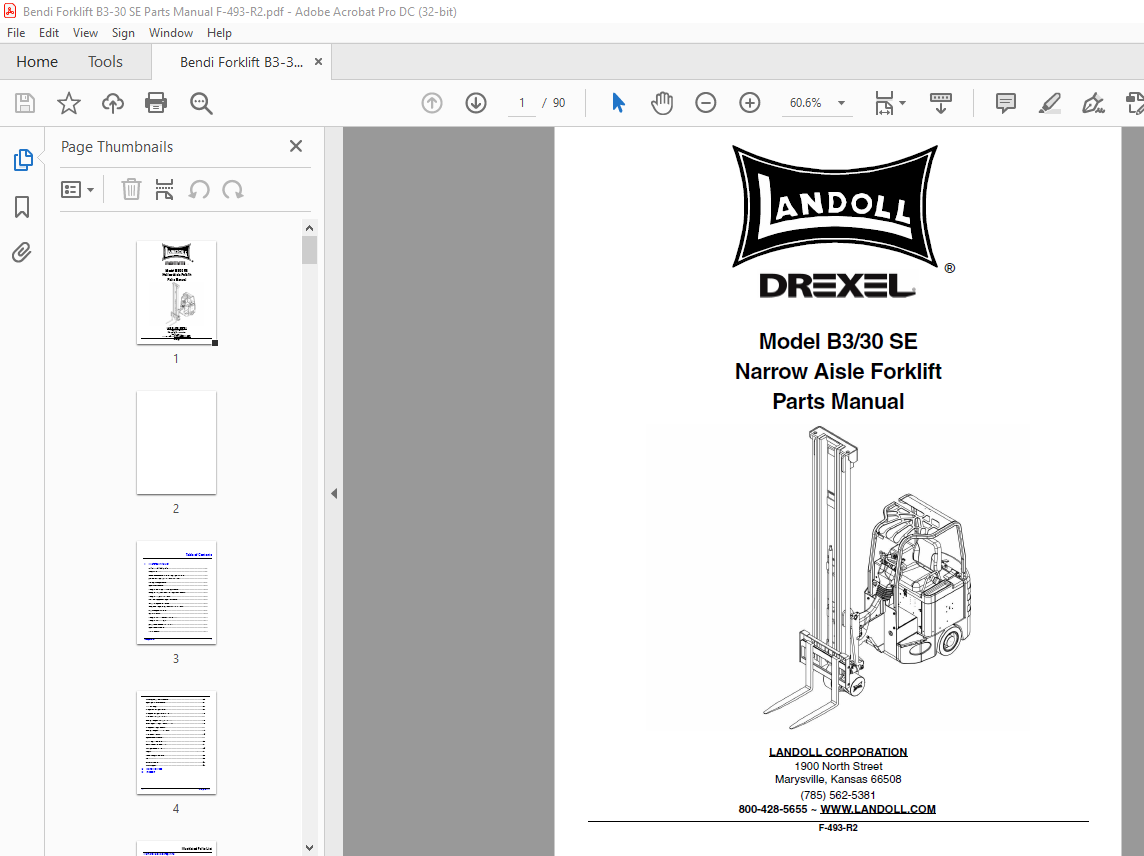This screenshot has height=856, width=1144.
Task: Click the 1900 North Street address line
Action: [838, 766]
